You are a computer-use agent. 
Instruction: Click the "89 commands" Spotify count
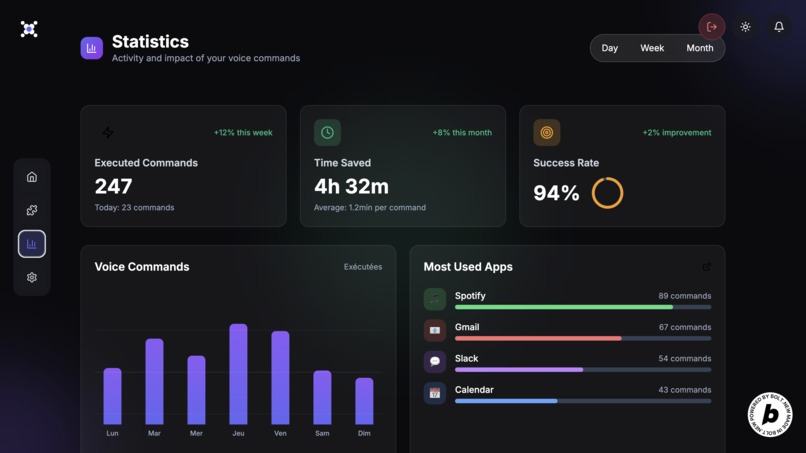tap(685, 296)
